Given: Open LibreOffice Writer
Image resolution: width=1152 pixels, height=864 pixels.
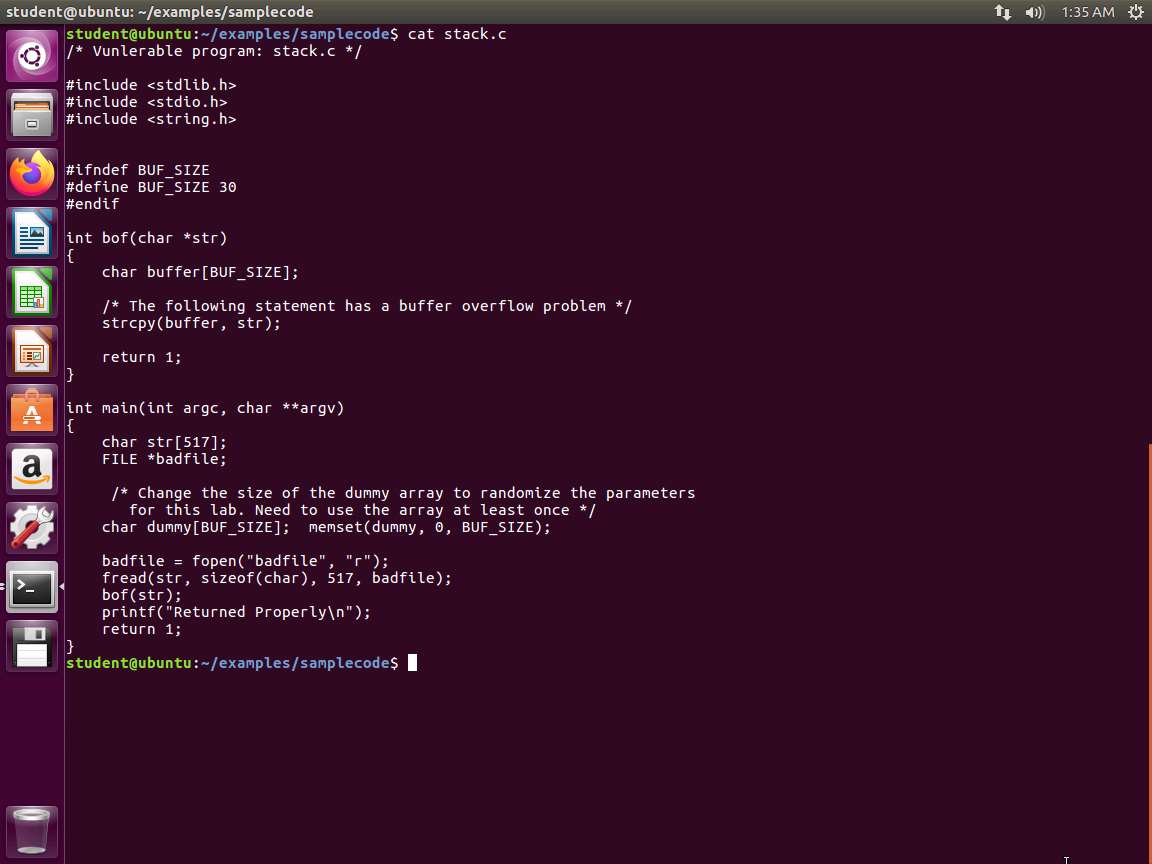Looking at the screenshot, I should 32,234.
